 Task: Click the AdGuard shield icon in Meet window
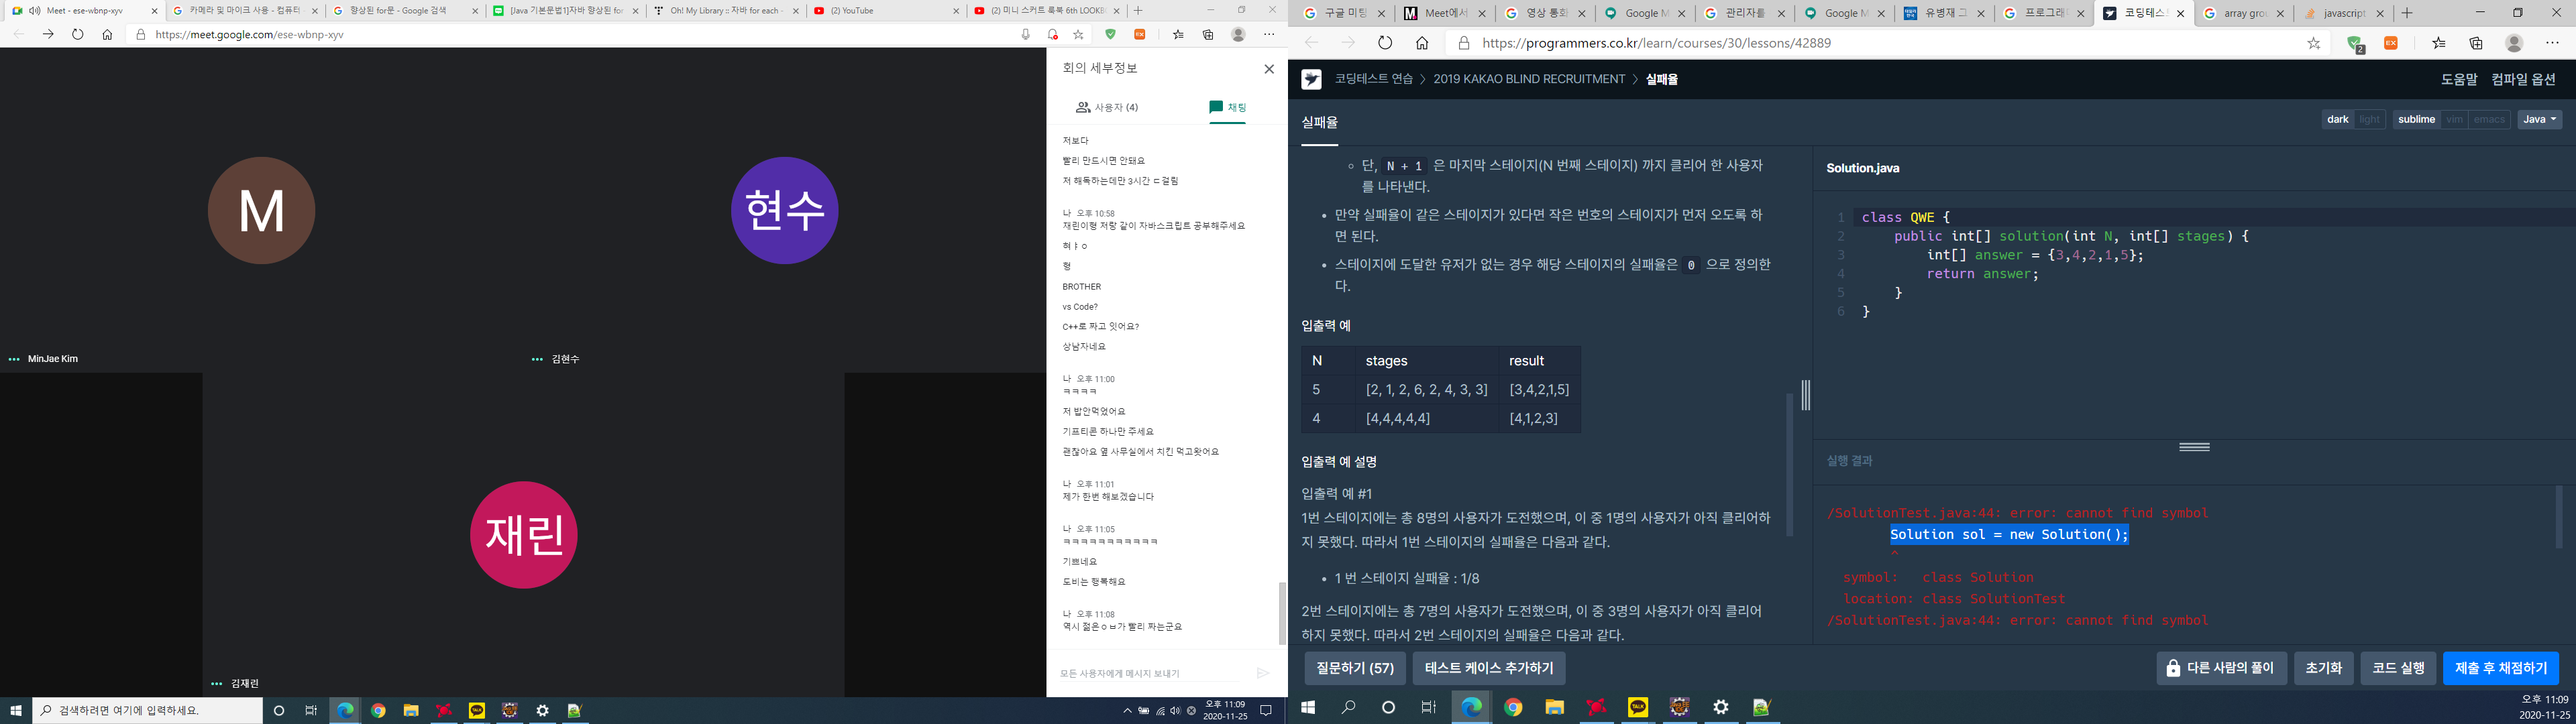[1110, 34]
